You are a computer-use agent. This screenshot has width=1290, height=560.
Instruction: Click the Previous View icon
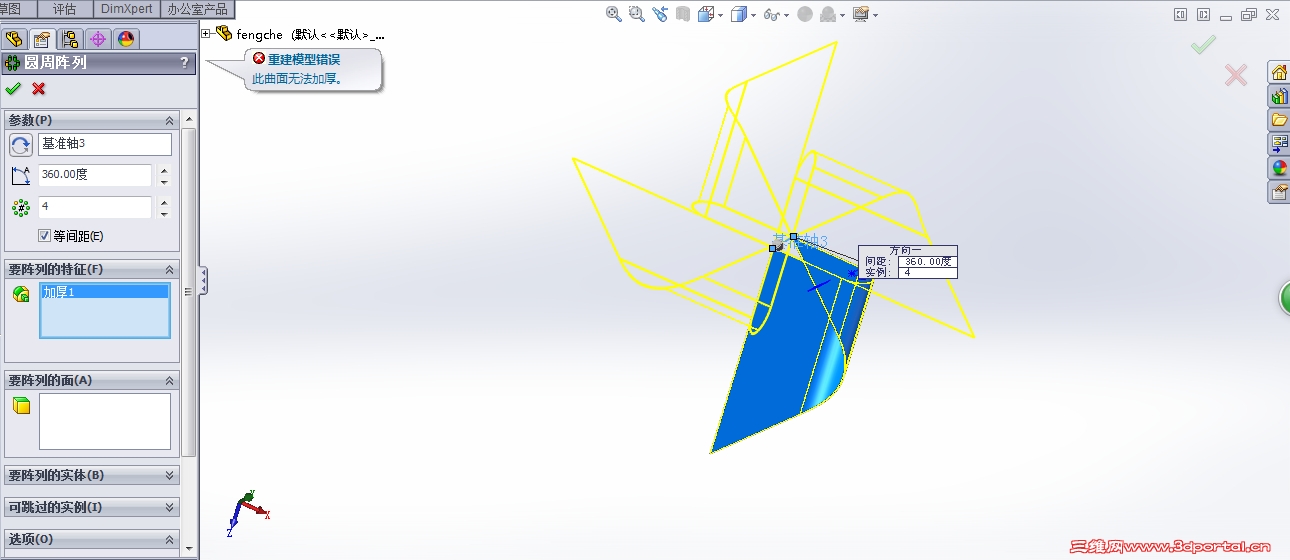pyautogui.click(x=660, y=14)
